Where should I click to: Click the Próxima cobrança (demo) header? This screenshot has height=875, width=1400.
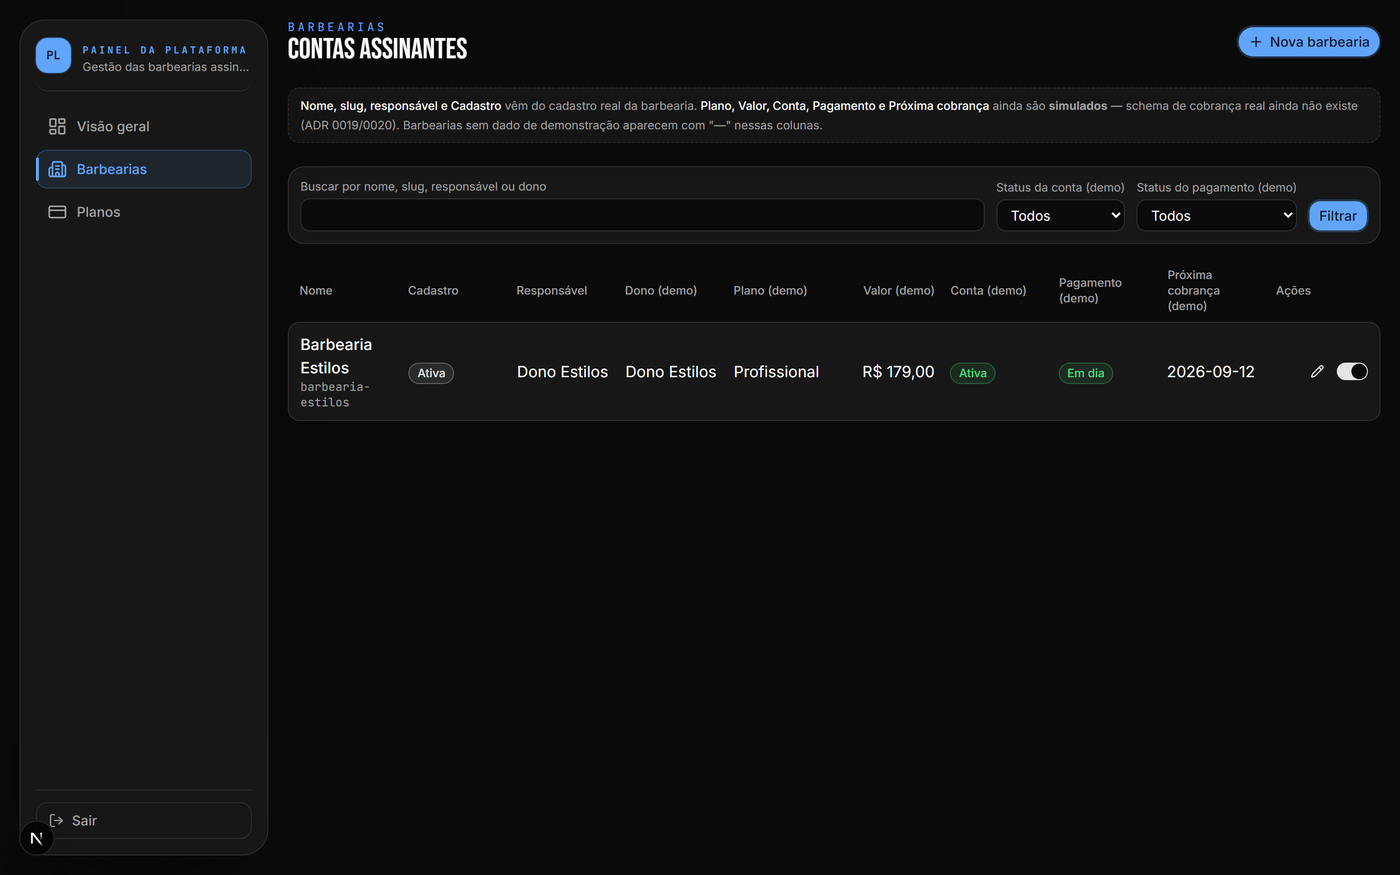pyautogui.click(x=1193, y=290)
